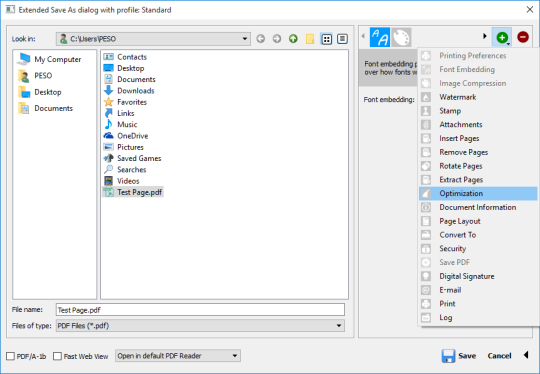Click the Print printer icon in menu
540x374 pixels.
426,304
